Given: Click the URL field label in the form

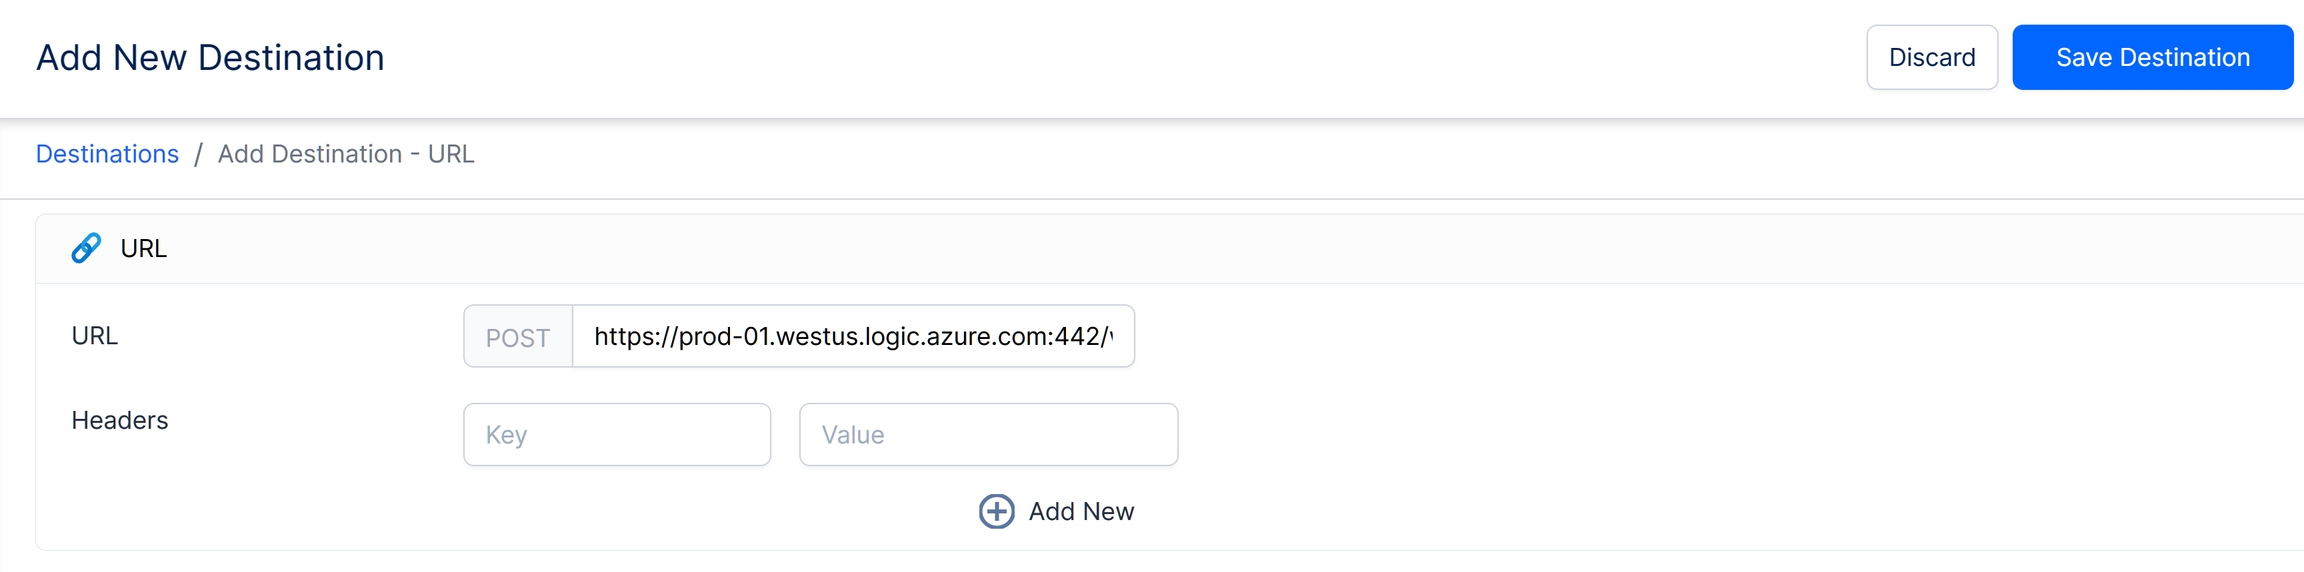Looking at the screenshot, I should (95, 336).
